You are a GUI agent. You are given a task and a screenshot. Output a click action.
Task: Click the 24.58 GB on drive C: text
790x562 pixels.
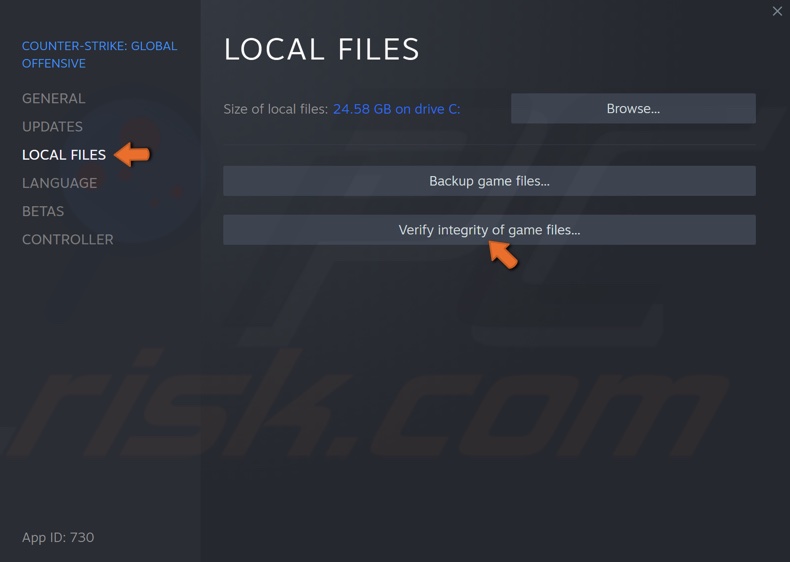point(397,109)
